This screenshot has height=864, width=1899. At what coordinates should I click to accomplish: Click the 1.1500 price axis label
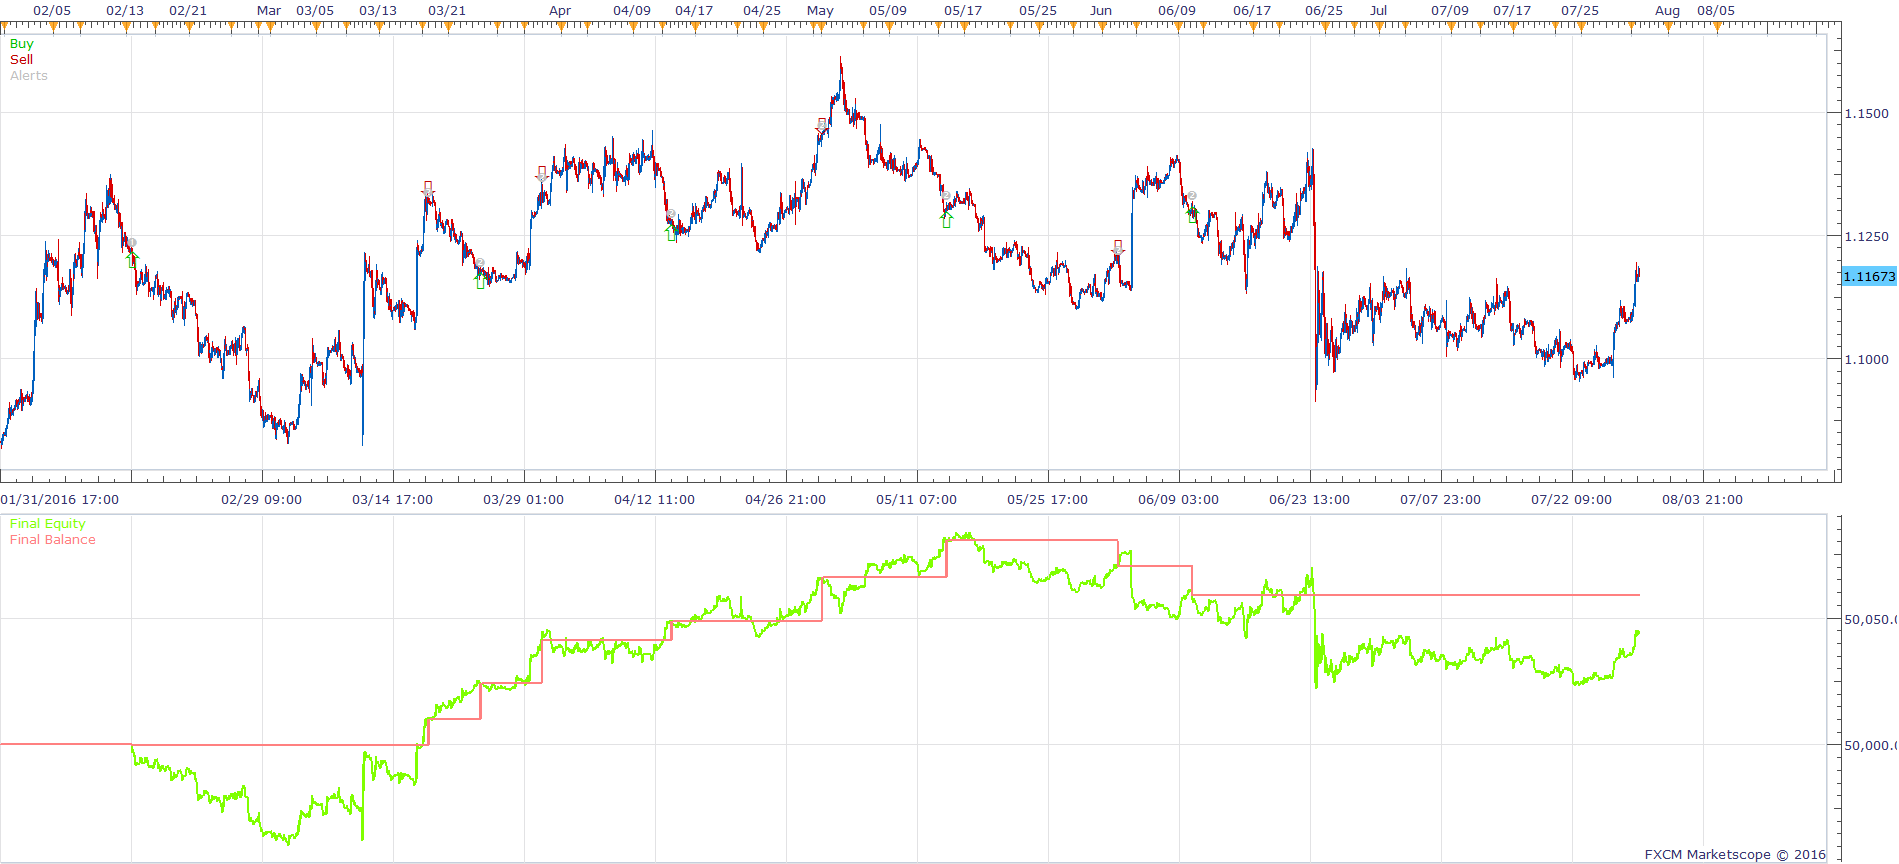[x=1867, y=113]
